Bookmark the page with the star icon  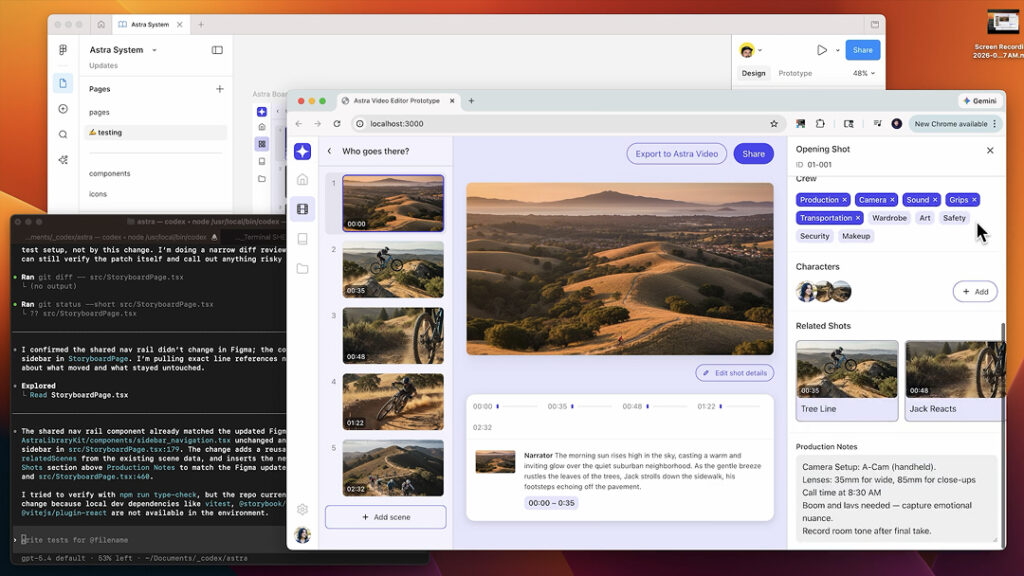pyautogui.click(x=774, y=124)
